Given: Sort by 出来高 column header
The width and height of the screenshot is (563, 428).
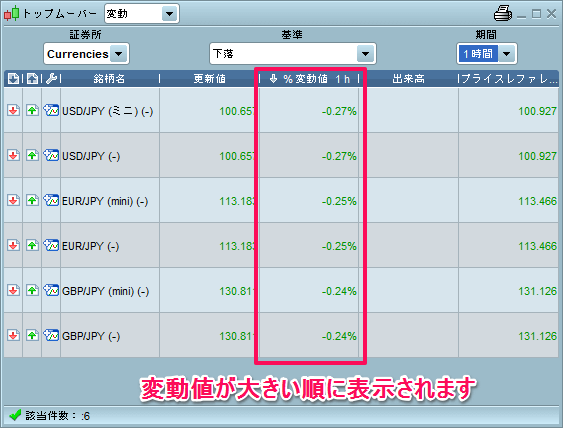Looking at the screenshot, I should (x=409, y=79).
